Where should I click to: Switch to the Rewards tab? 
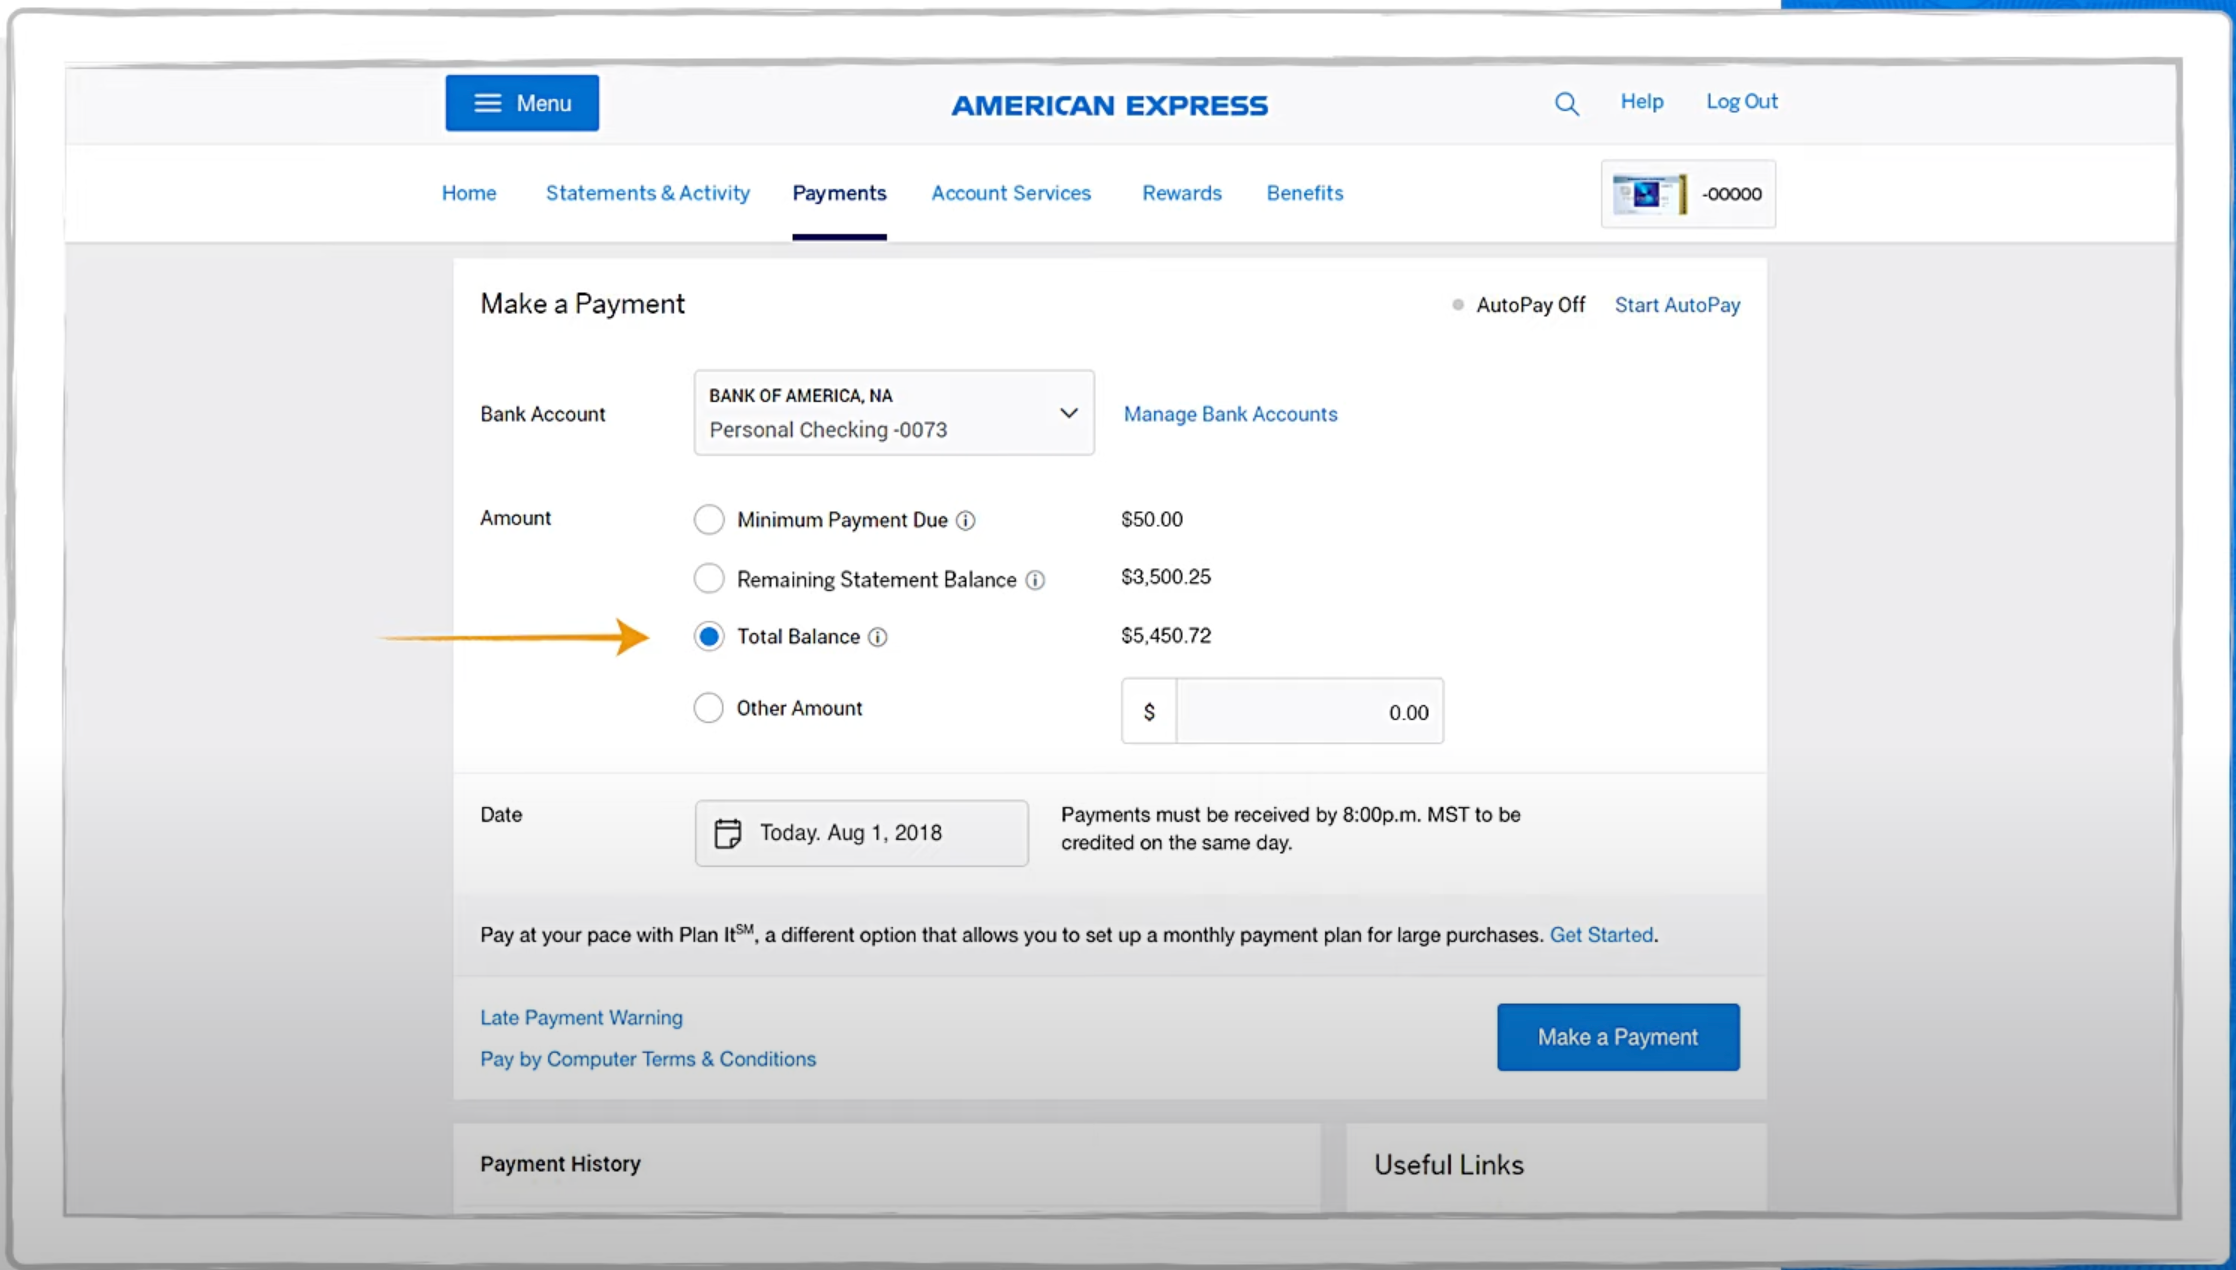tap(1181, 193)
